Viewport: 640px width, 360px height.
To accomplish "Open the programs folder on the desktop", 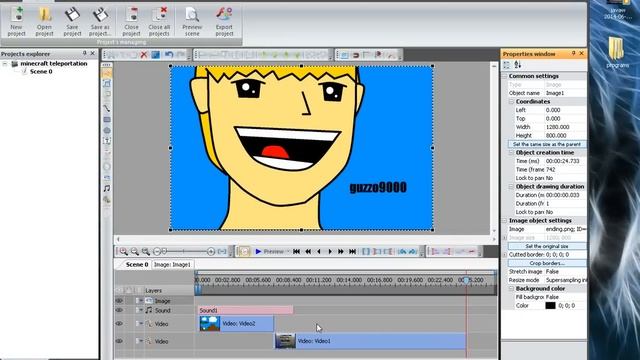I will coord(617,52).
